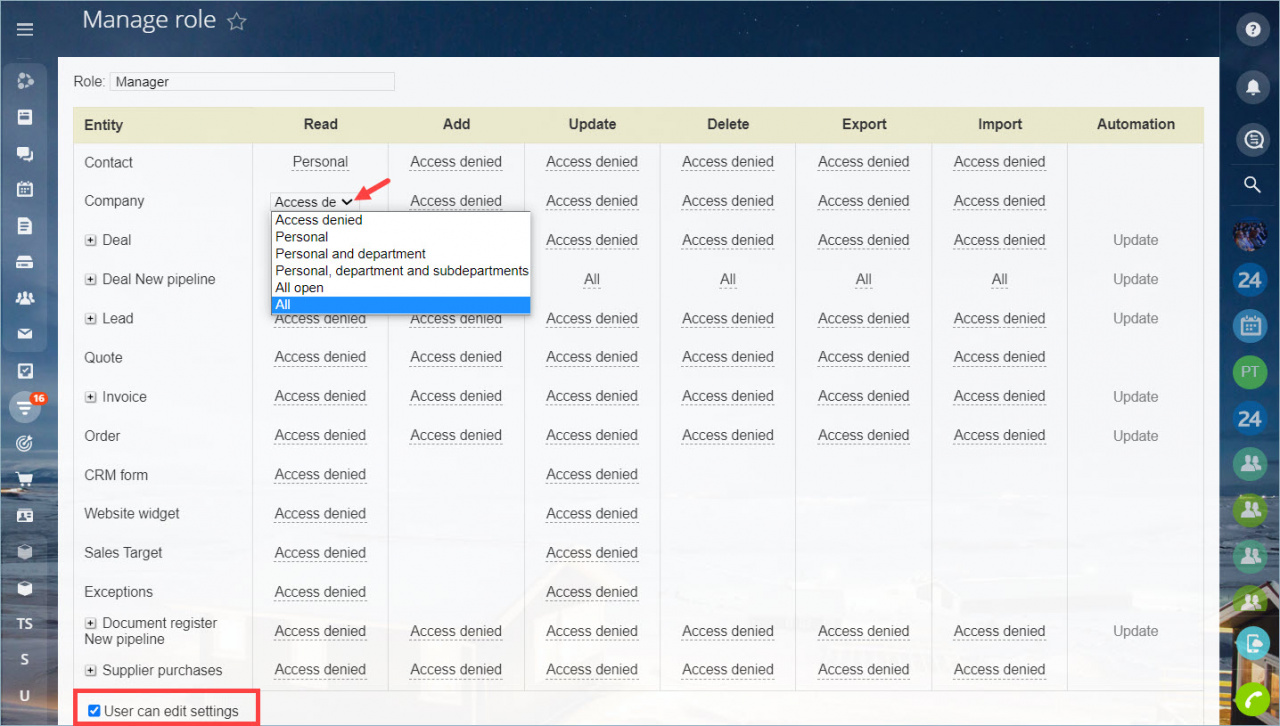The height and width of the screenshot is (726, 1280).
Task: Edit Sales Target Read Access denied permission
Action: (x=320, y=553)
